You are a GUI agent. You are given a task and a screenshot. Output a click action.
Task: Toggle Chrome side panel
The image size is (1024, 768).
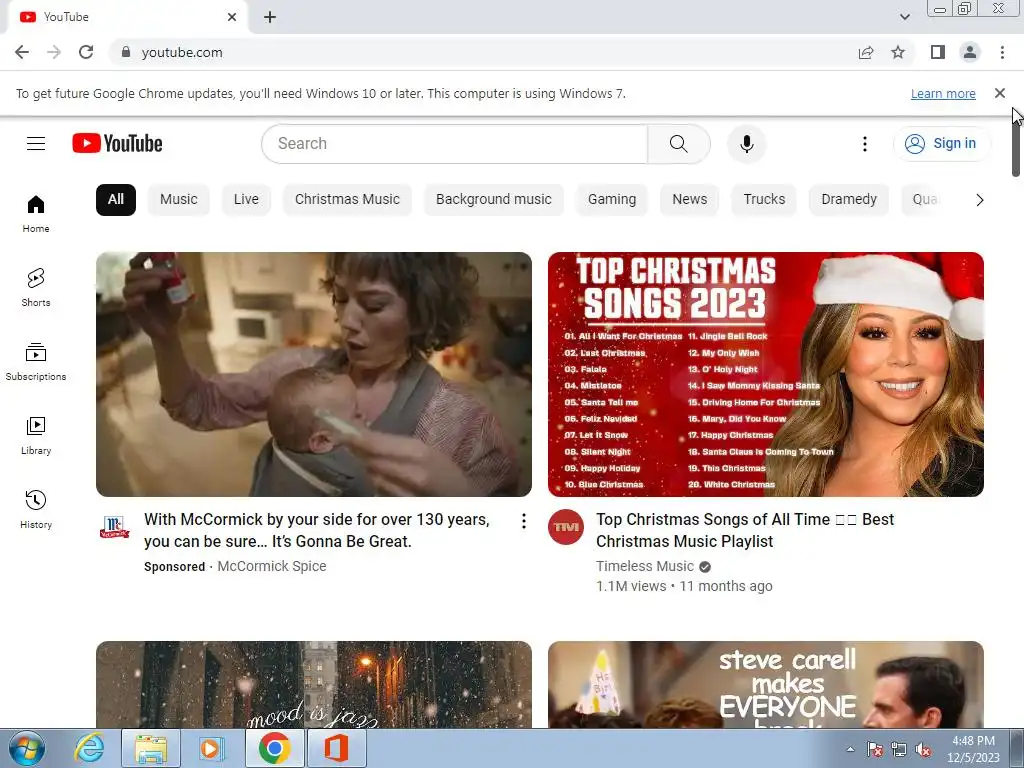click(x=938, y=52)
